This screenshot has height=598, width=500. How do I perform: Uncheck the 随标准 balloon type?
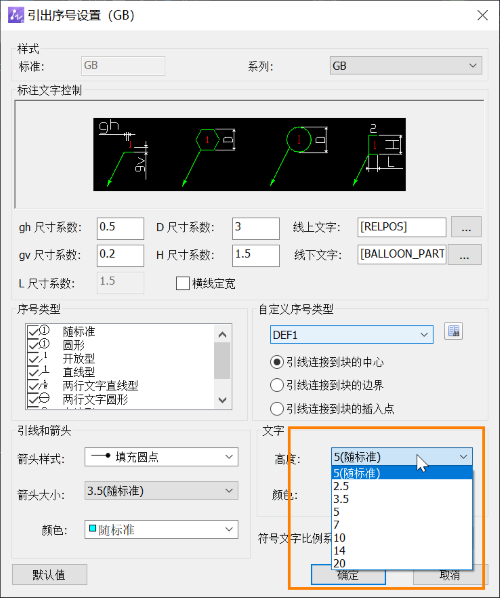pos(33,331)
